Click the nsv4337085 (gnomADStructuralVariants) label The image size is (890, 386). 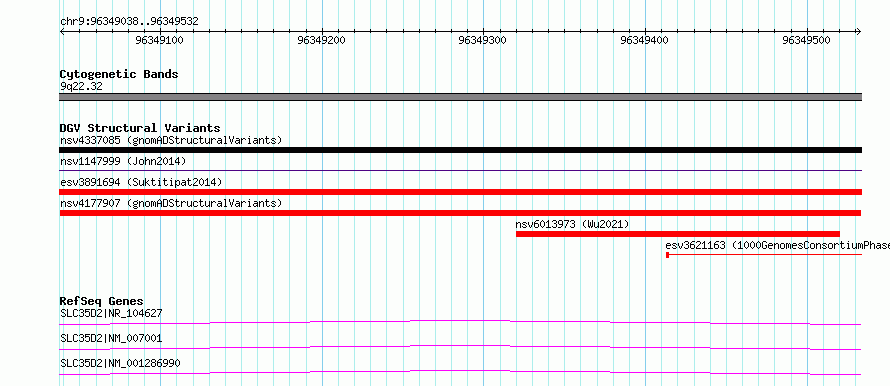click(x=171, y=140)
